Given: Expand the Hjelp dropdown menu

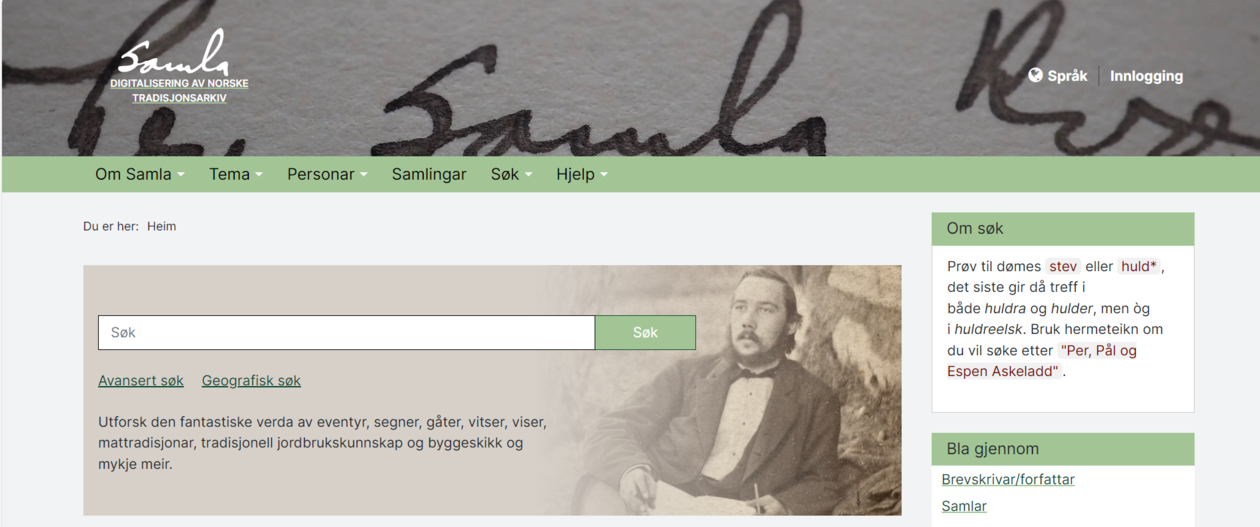Looking at the screenshot, I should [582, 174].
